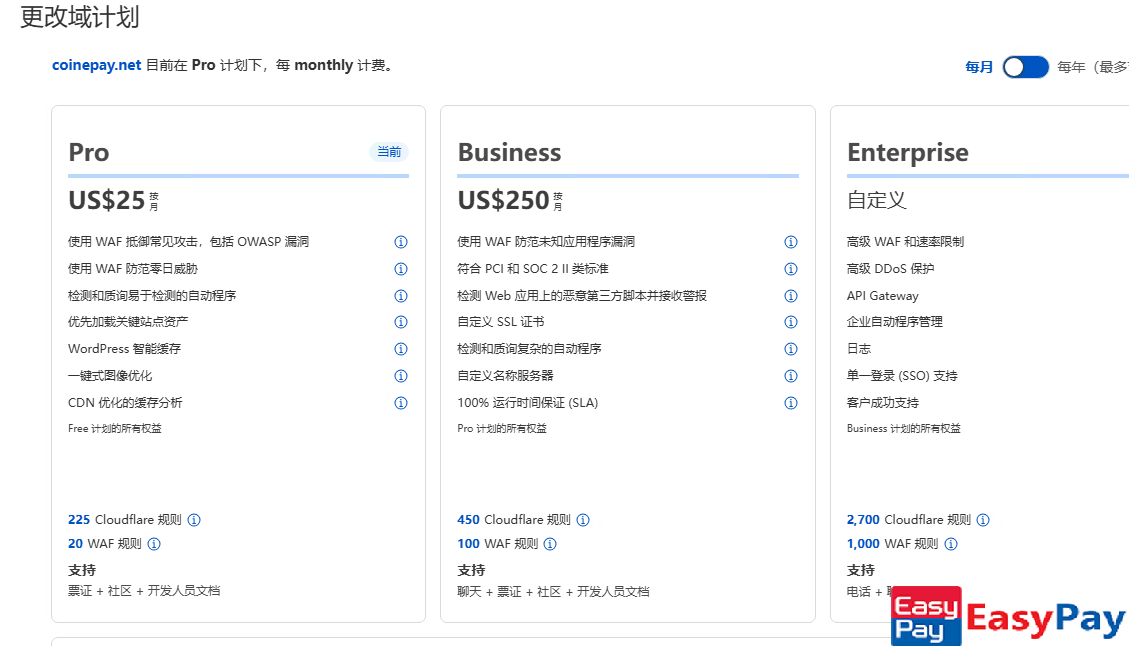Click the 自定义 price under Enterprise
This screenshot has height=646, width=1129.
tap(876, 200)
